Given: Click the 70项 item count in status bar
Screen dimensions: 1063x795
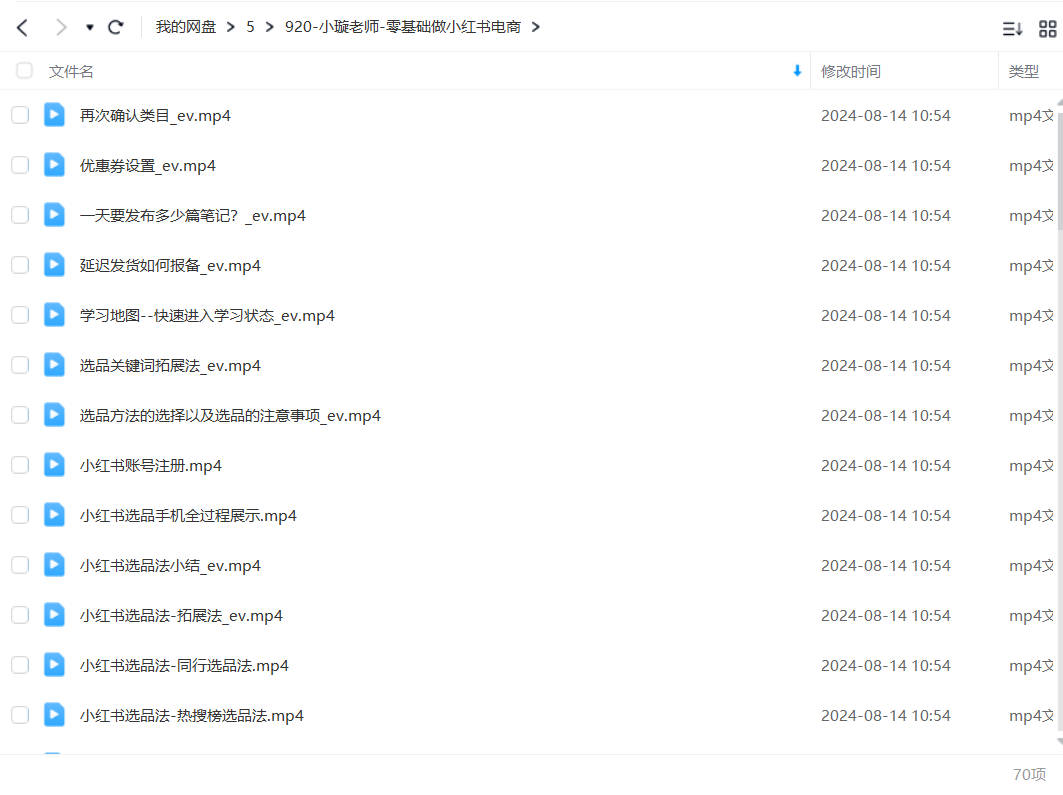Looking at the screenshot, I should [1029, 774].
